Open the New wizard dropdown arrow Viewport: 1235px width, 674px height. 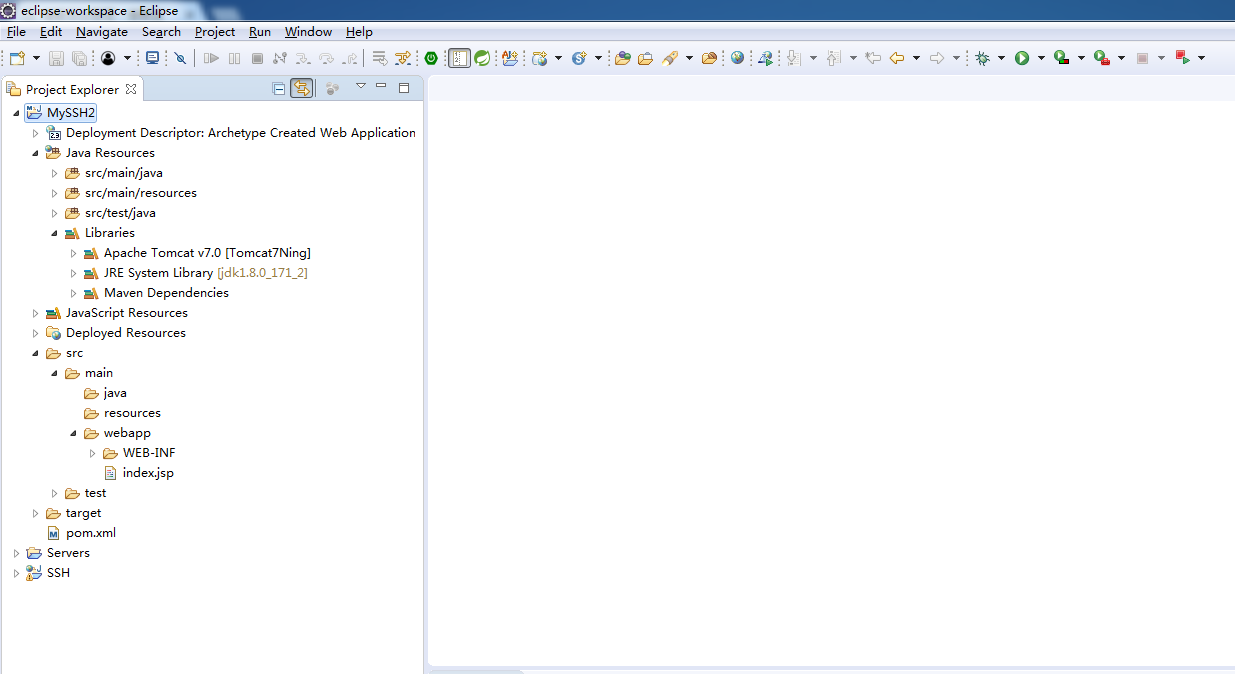click(x=37, y=58)
